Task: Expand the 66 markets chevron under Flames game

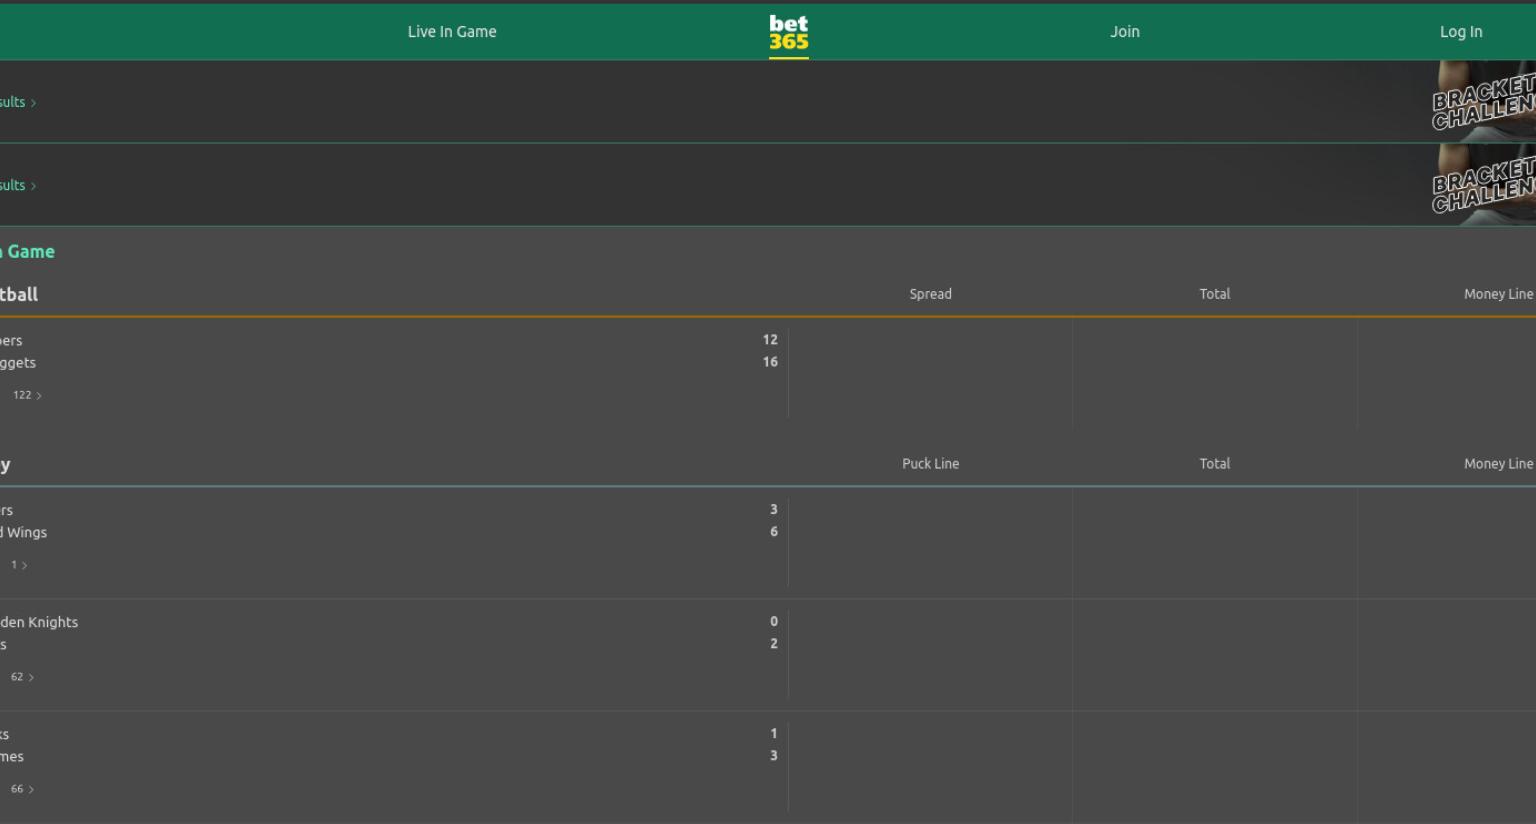Action: (x=22, y=789)
